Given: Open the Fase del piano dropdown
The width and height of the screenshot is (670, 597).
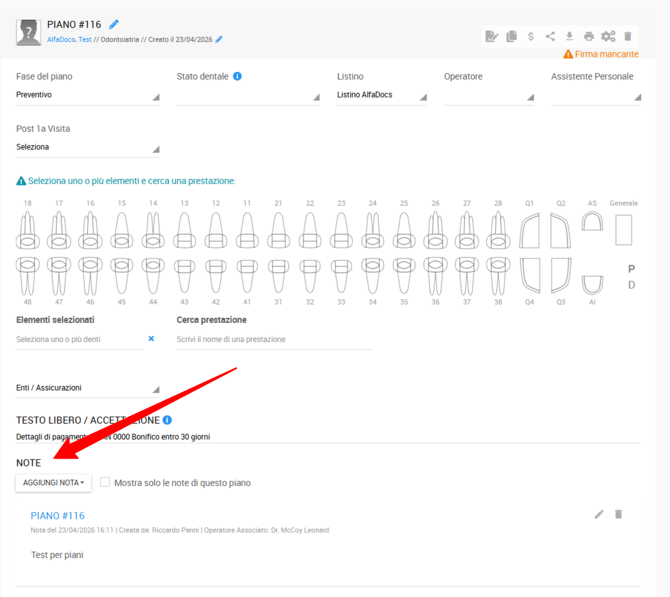Looking at the screenshot, I should tap(87, 95).
